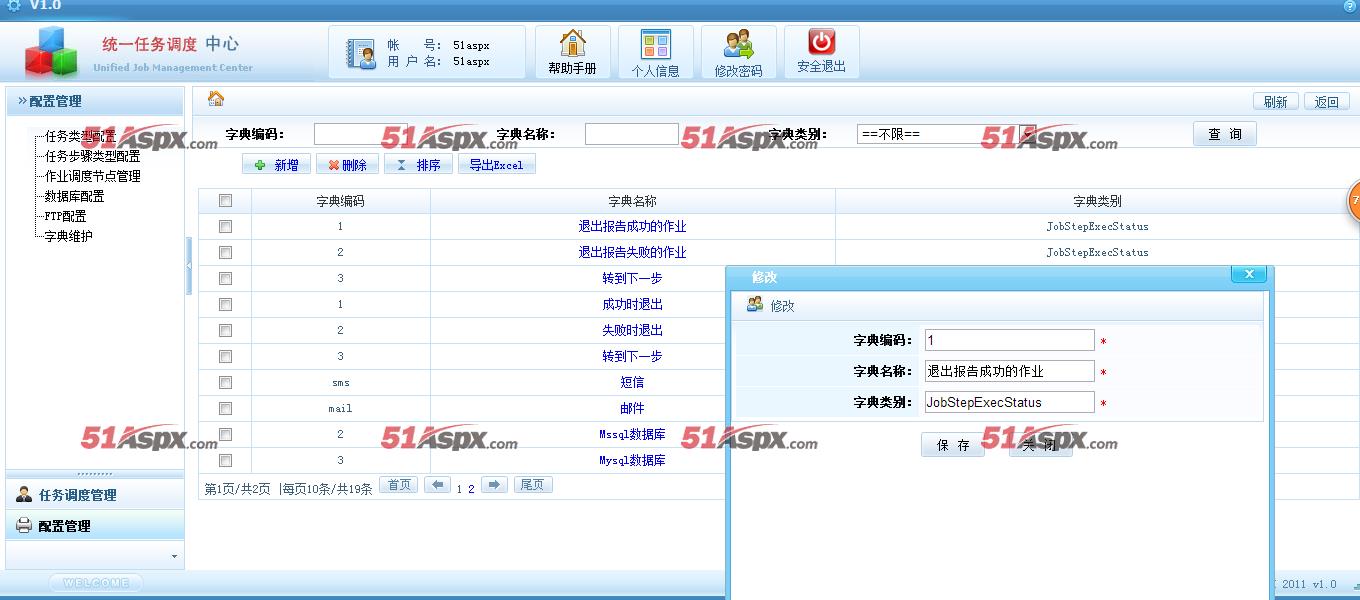The image size is (1360, 600).
Task: Open the Mssql数据库 link
Action: [632, 435]
